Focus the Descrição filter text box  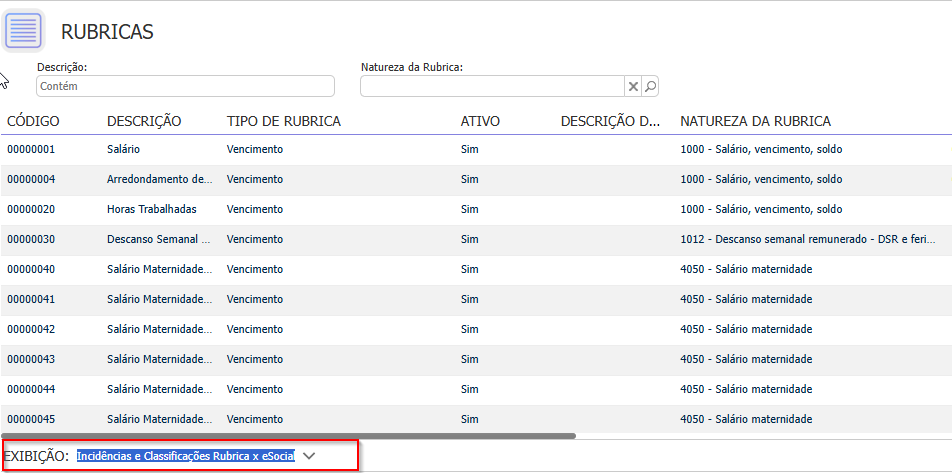[x=185, y=87]
